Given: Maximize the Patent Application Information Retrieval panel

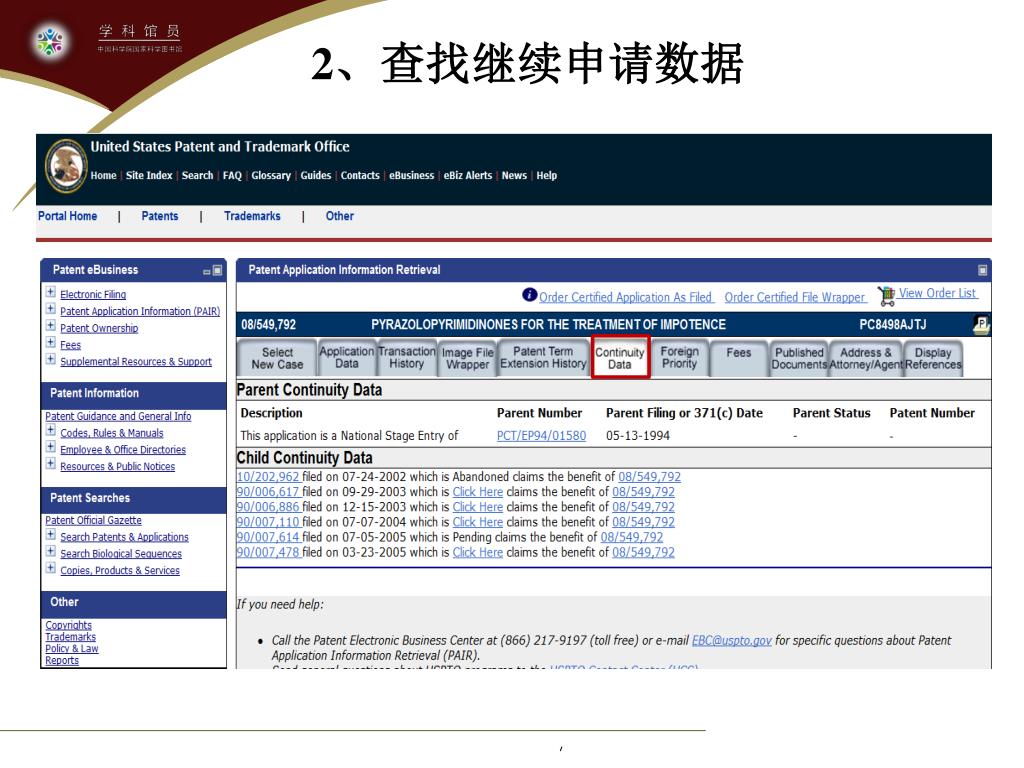Looking at the screenshot, I should pyautogui.click(x=982, y=270).
